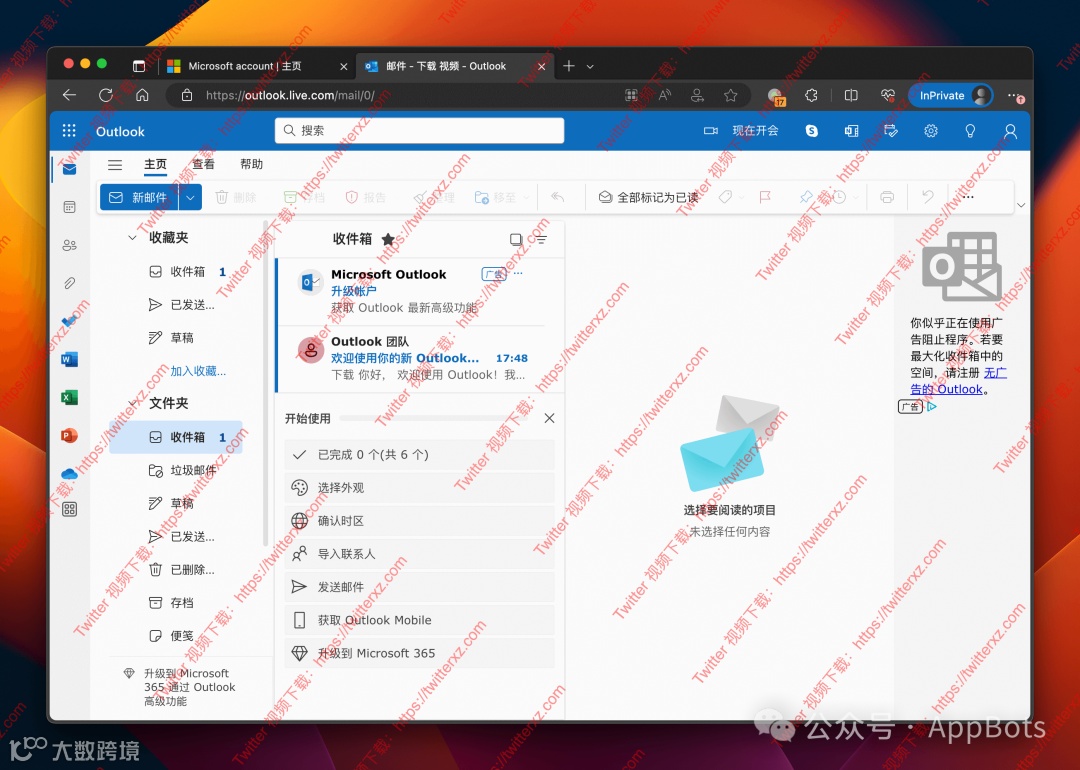
Task: Open Files attachments in left rail
Action: [x=70, y=283]
